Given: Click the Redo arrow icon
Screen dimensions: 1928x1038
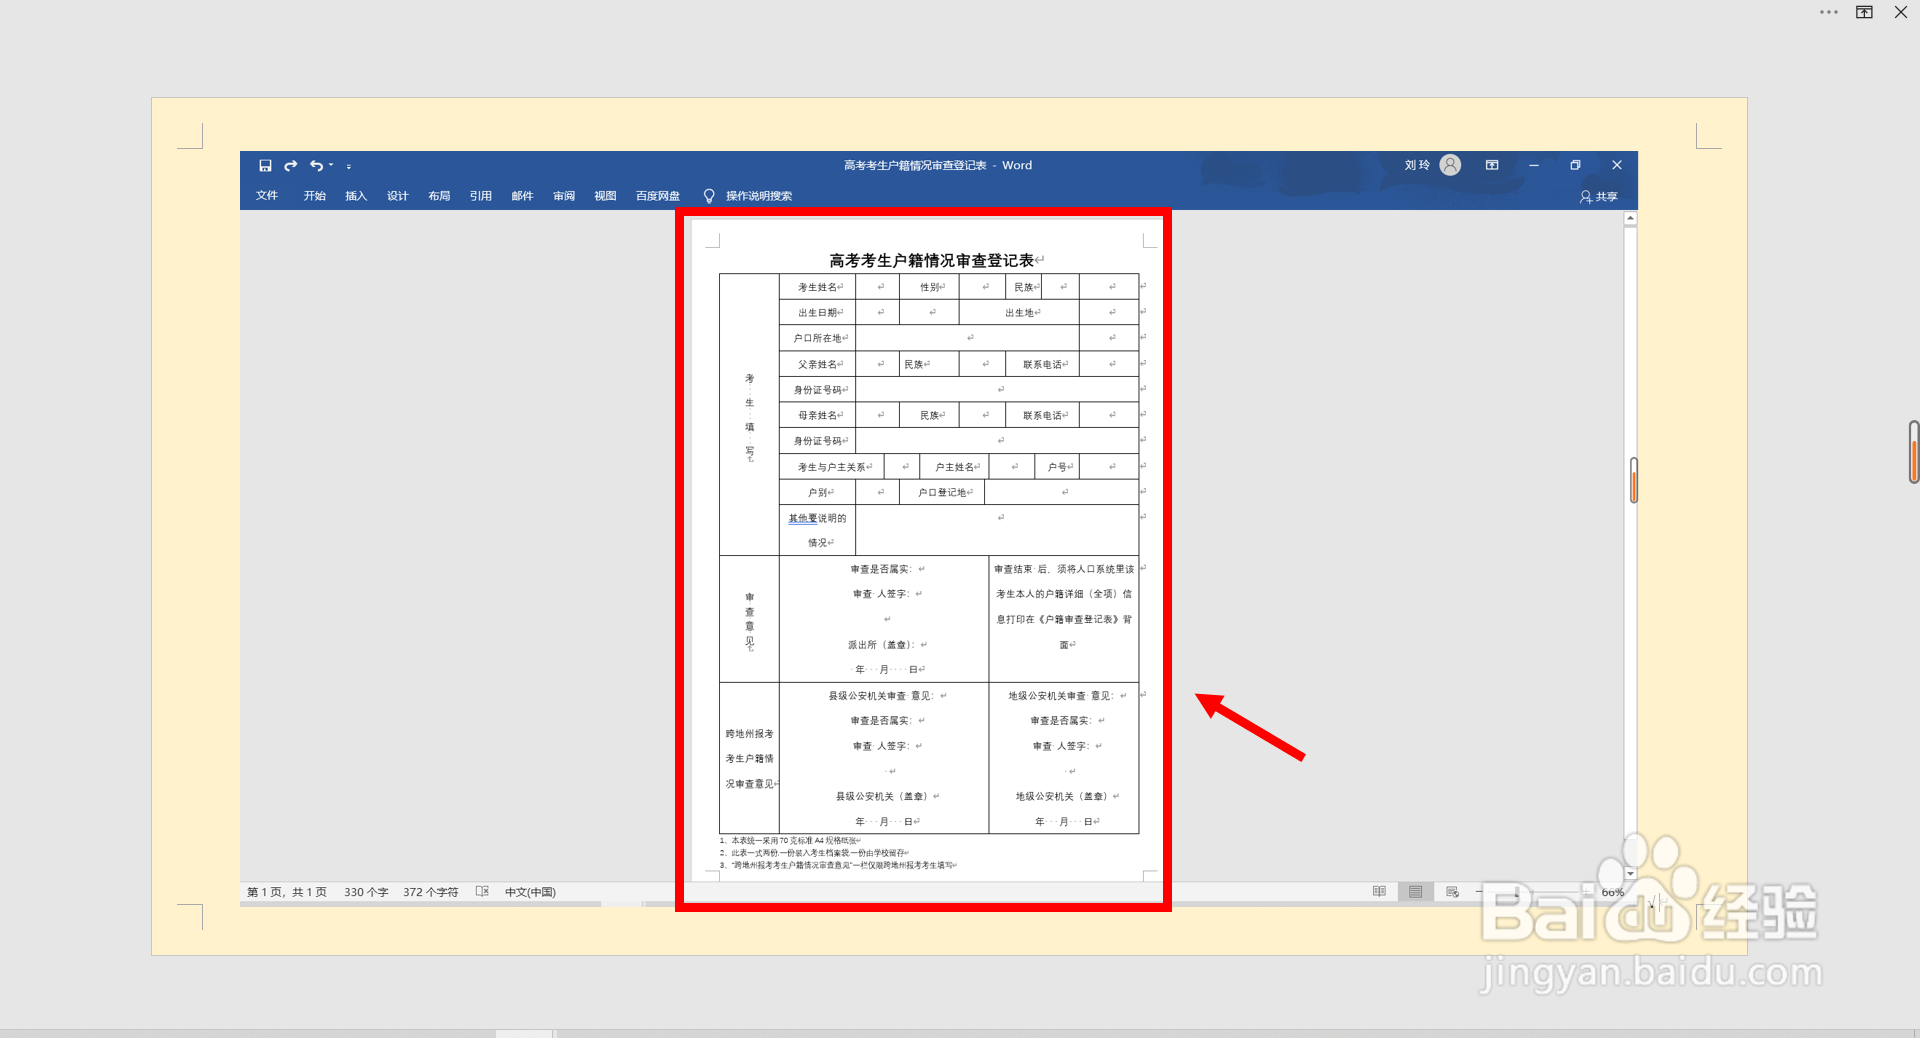Looking at the screenshot, I should [291, 166].
